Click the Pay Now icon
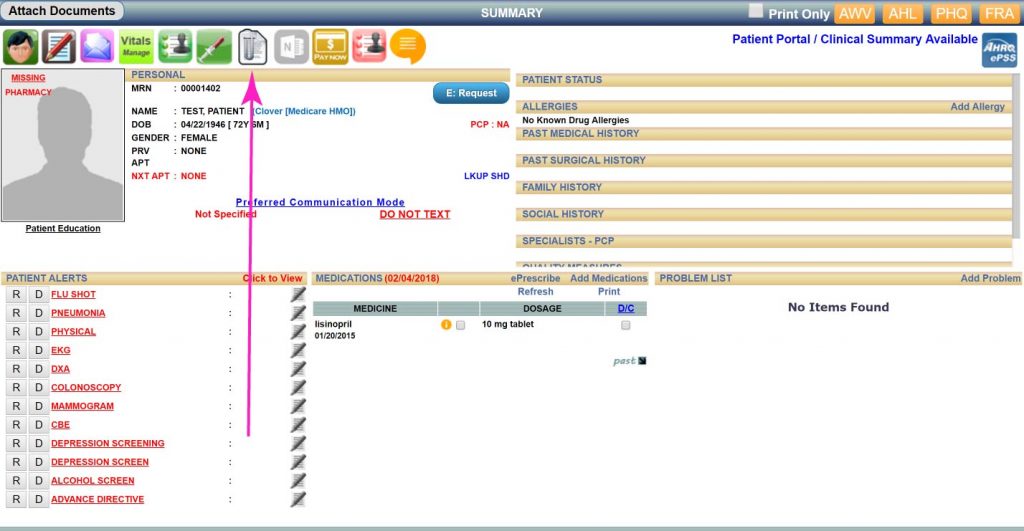Screen dimensions: 1024x531 [330, 47]
